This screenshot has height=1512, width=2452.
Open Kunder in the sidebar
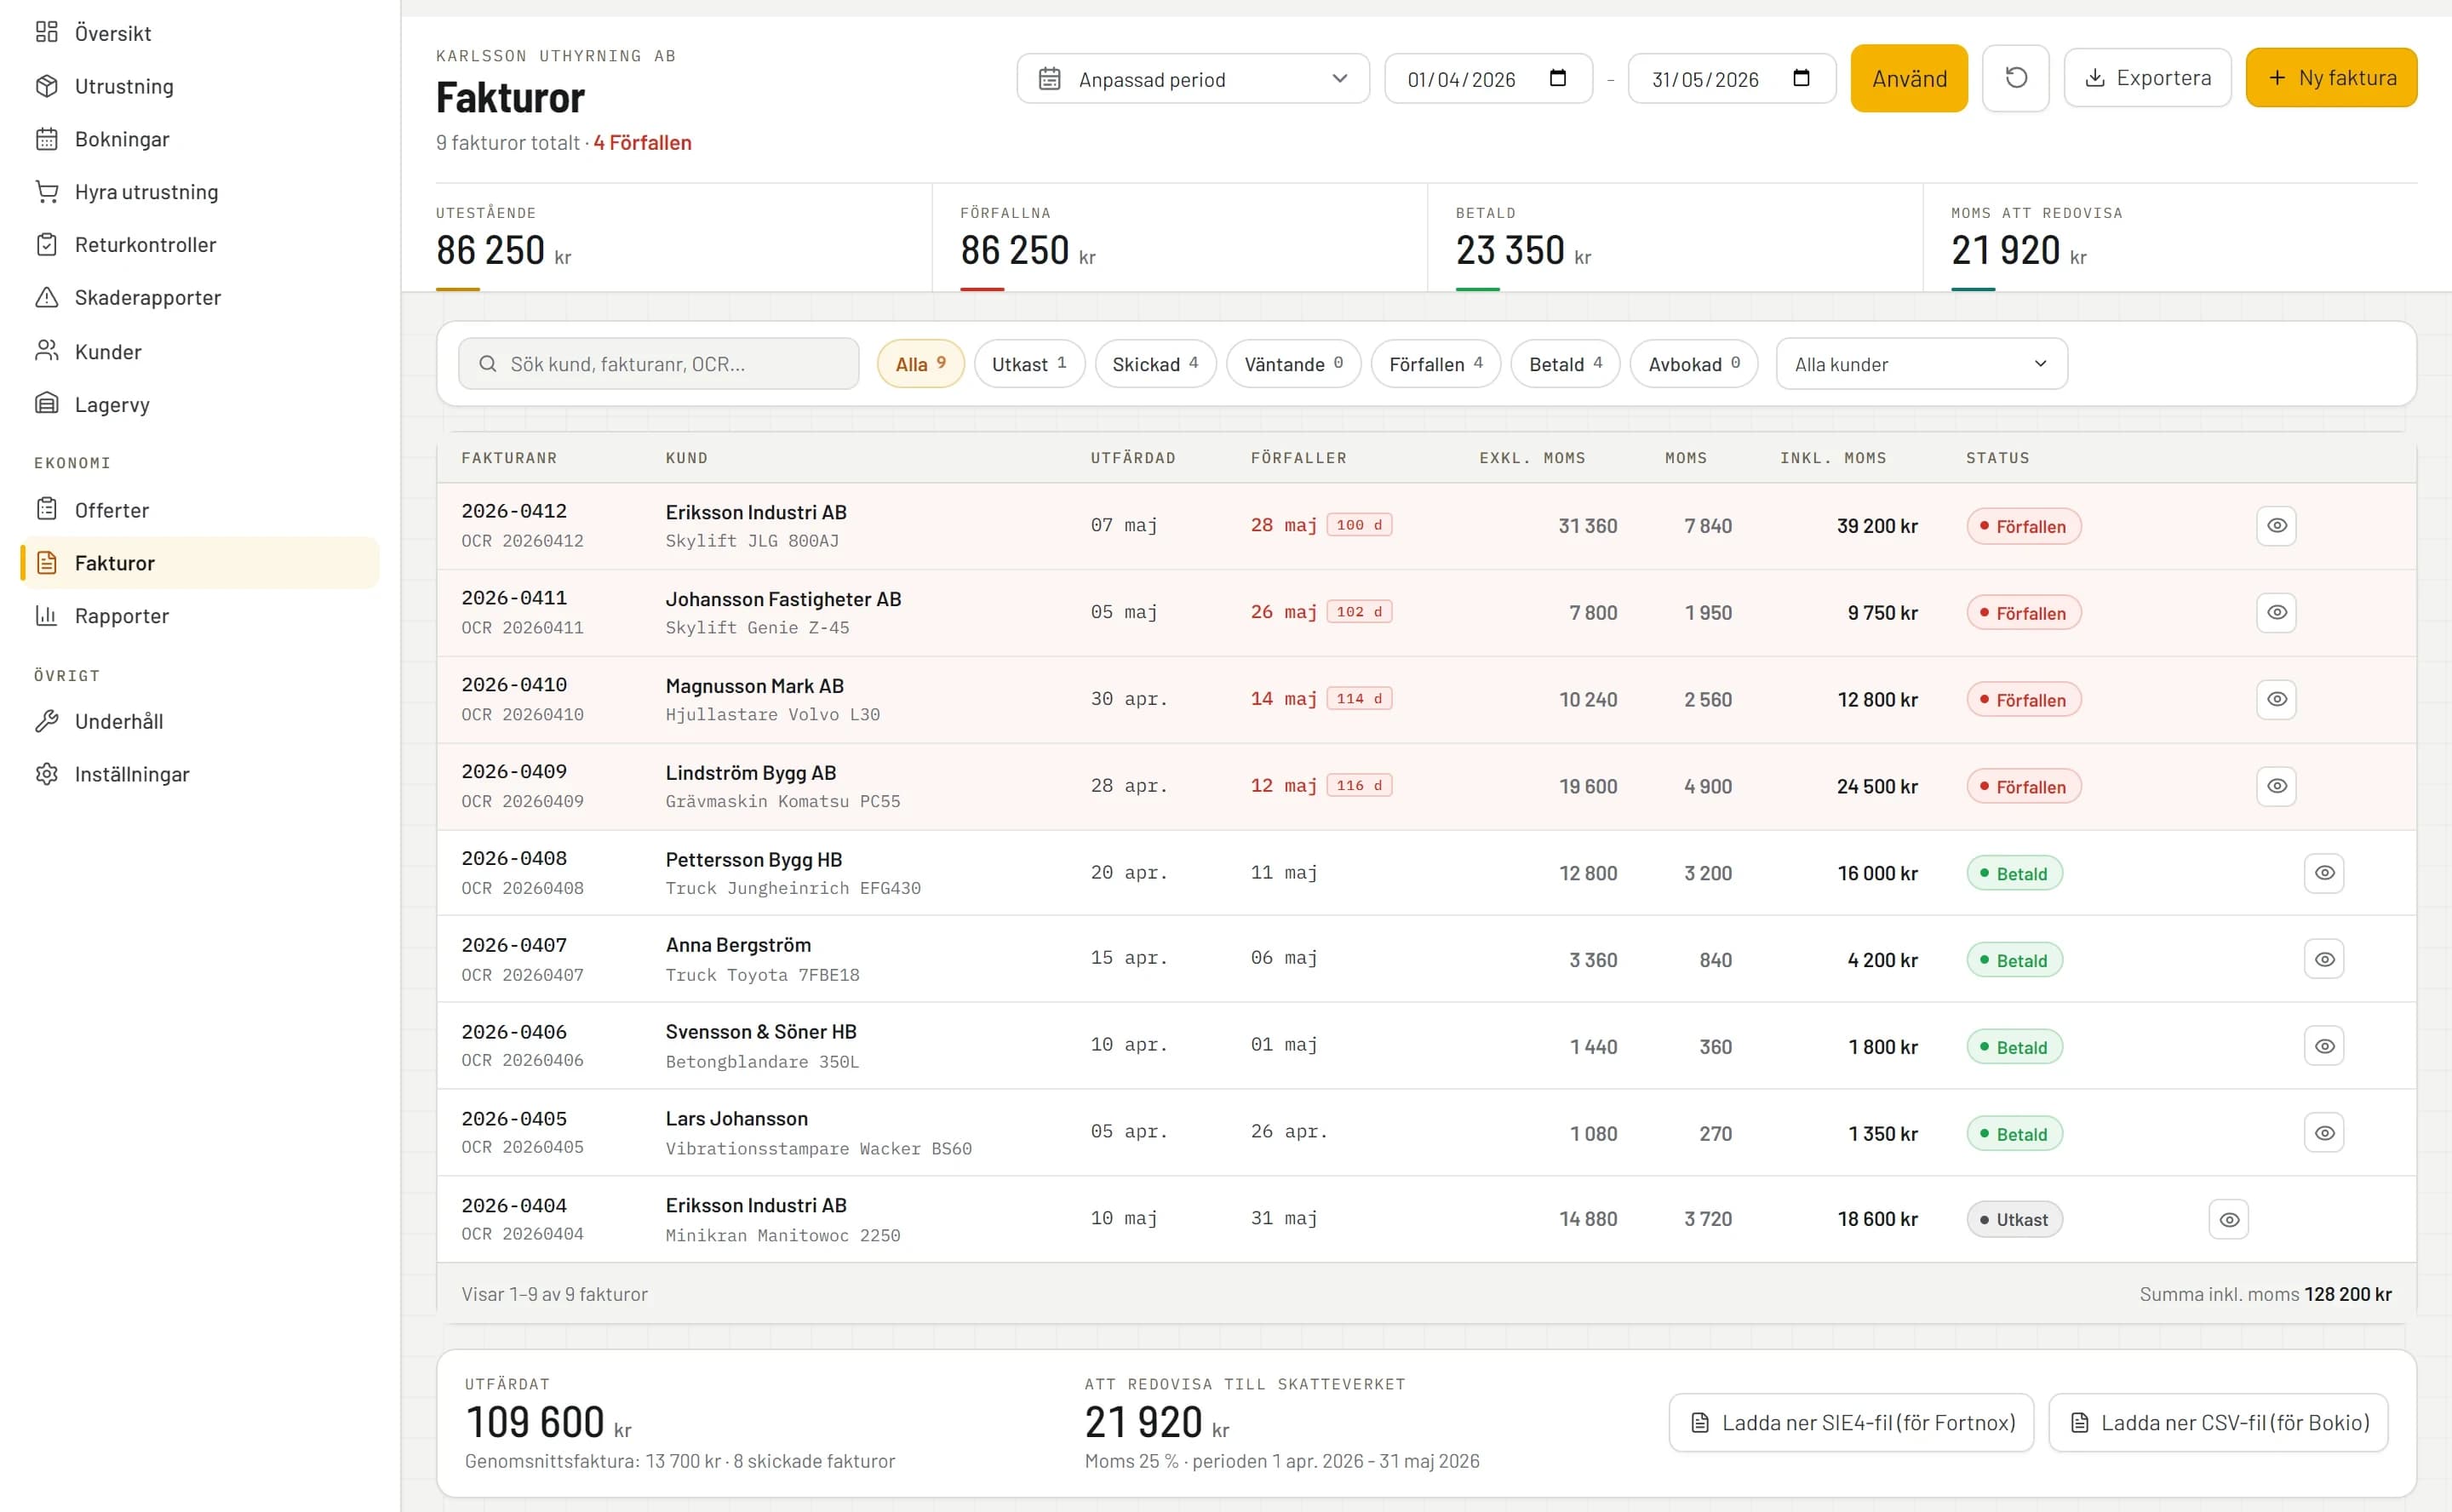(199, 352)
